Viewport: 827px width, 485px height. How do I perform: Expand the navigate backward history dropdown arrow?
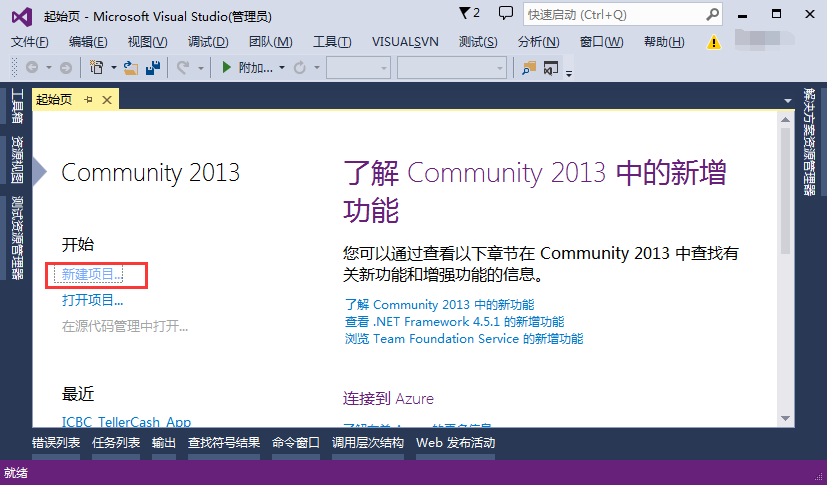coord(49,68)
